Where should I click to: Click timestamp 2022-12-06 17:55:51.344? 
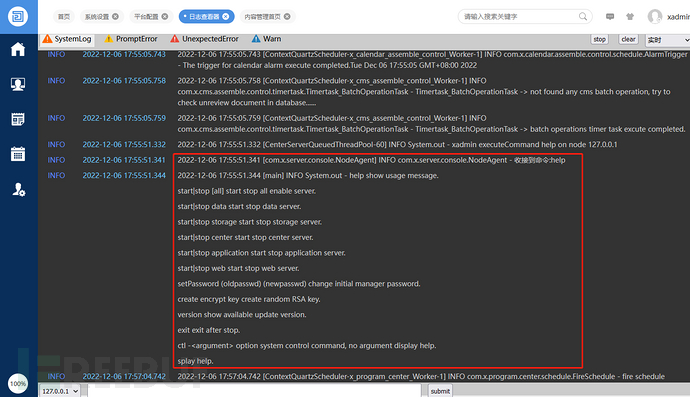pos(124,175)
